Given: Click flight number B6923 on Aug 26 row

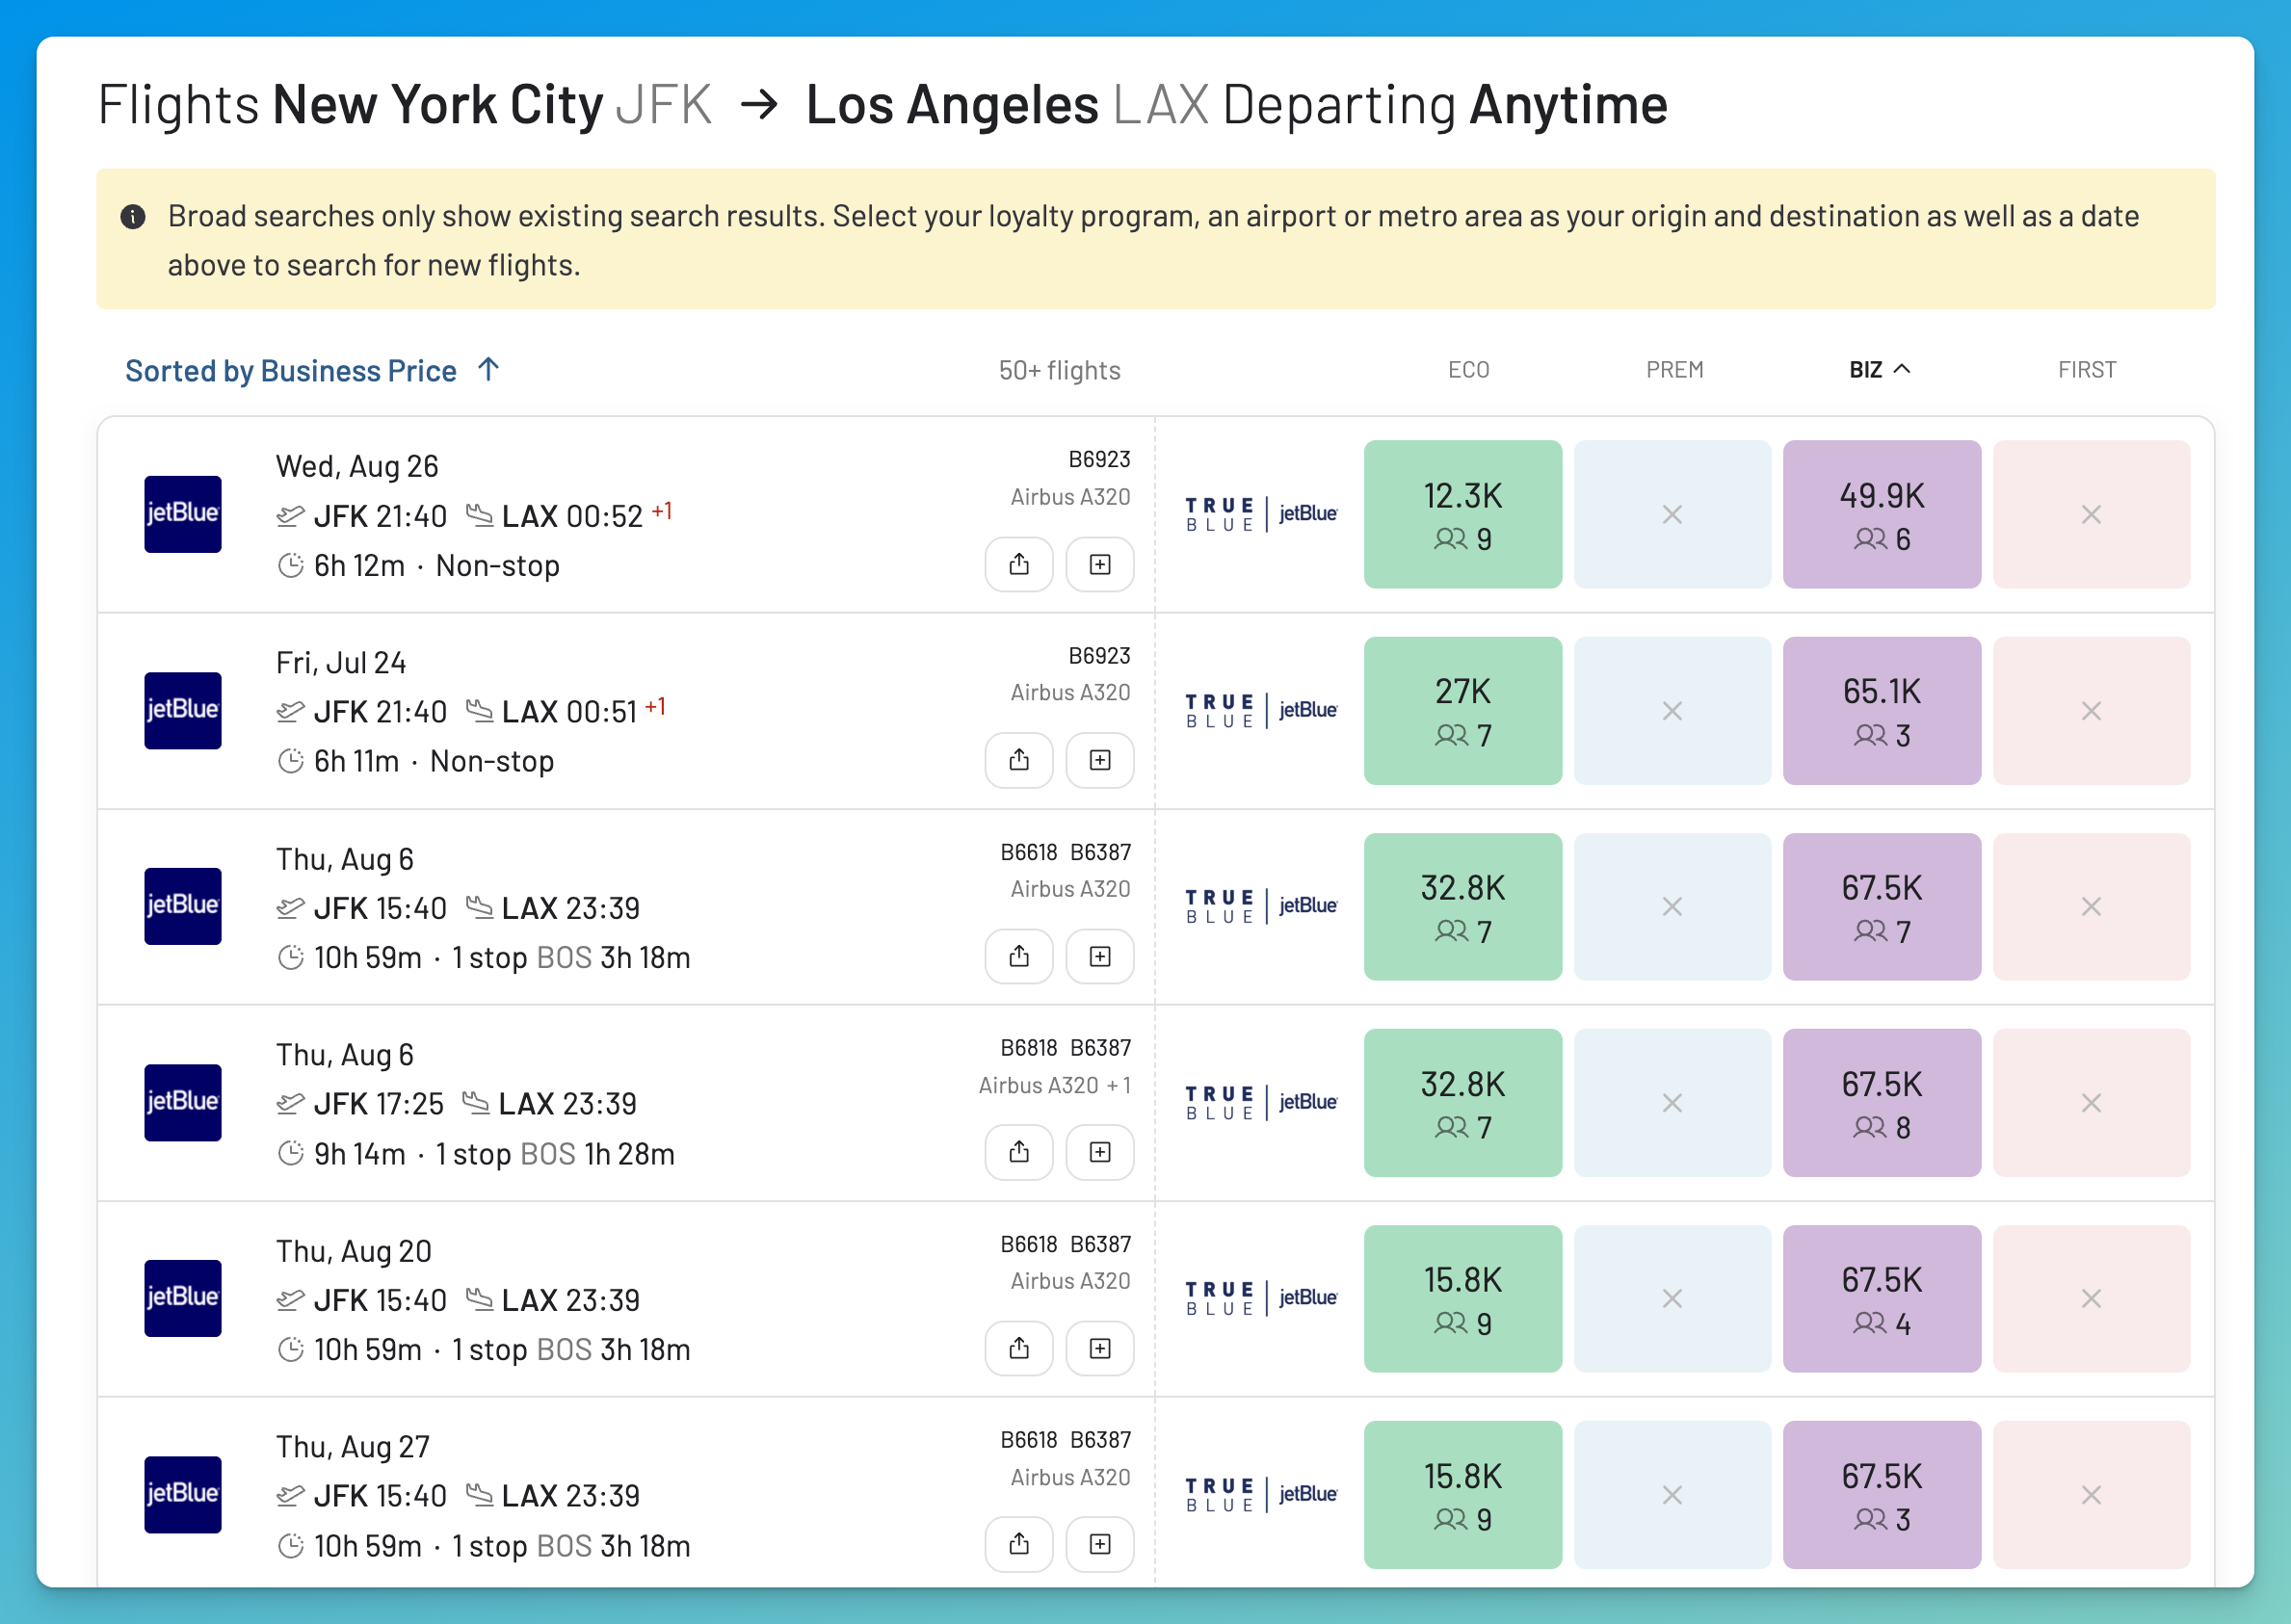Looking at the screenshot, I should coord(1099,459).
